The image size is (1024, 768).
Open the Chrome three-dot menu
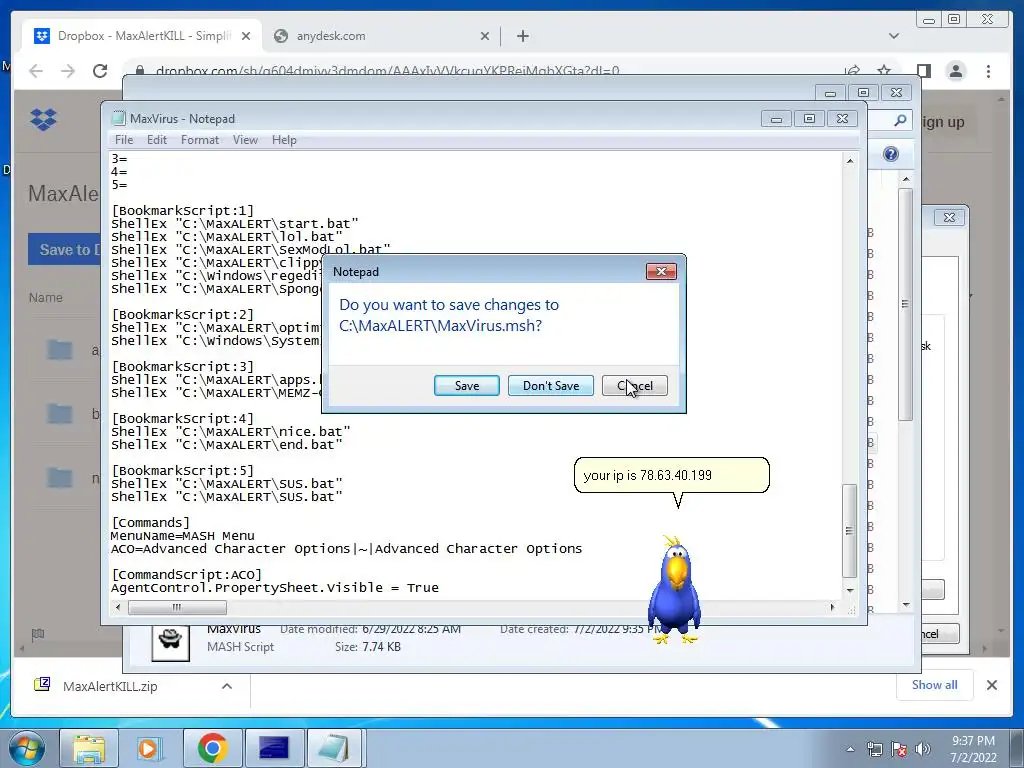988,71
